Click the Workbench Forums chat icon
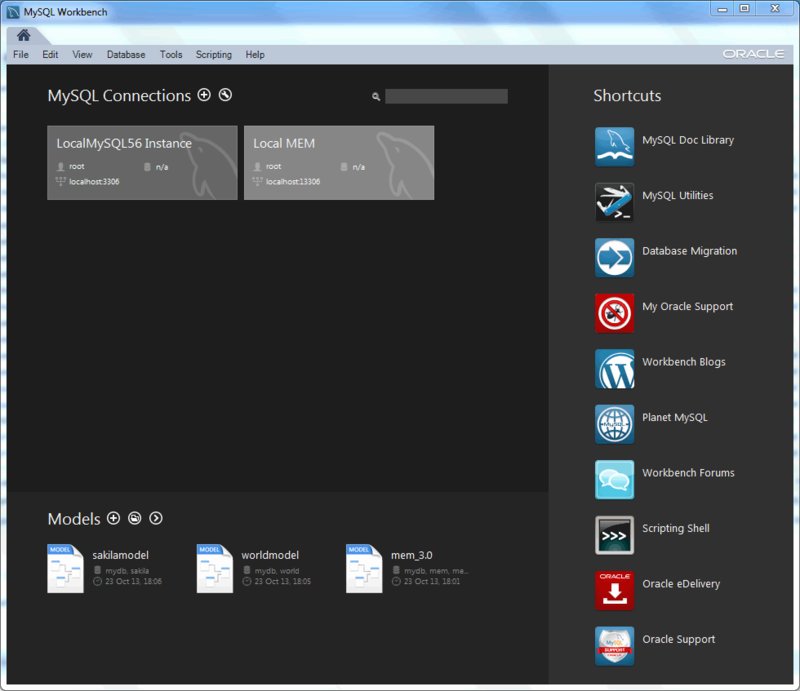Image resolution: width=800 pixels, height=691 pixels. [614, 480]
